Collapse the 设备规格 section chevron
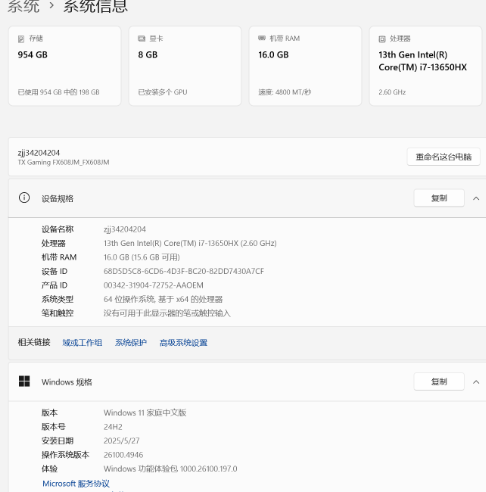Image resolution: width=486 pixels, height=492 pixels. click(476, 199)
